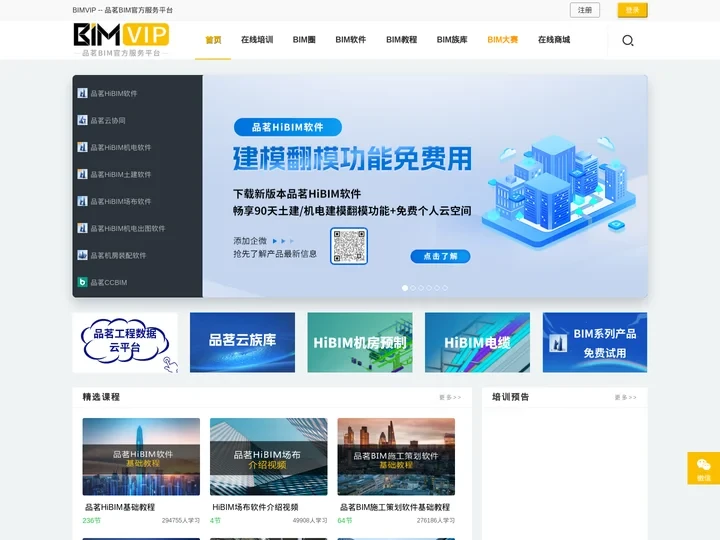
Task: Select 品茗HiBIM机电软件 sidebar link
Action: pyautogui.click(x=120, y=148)
